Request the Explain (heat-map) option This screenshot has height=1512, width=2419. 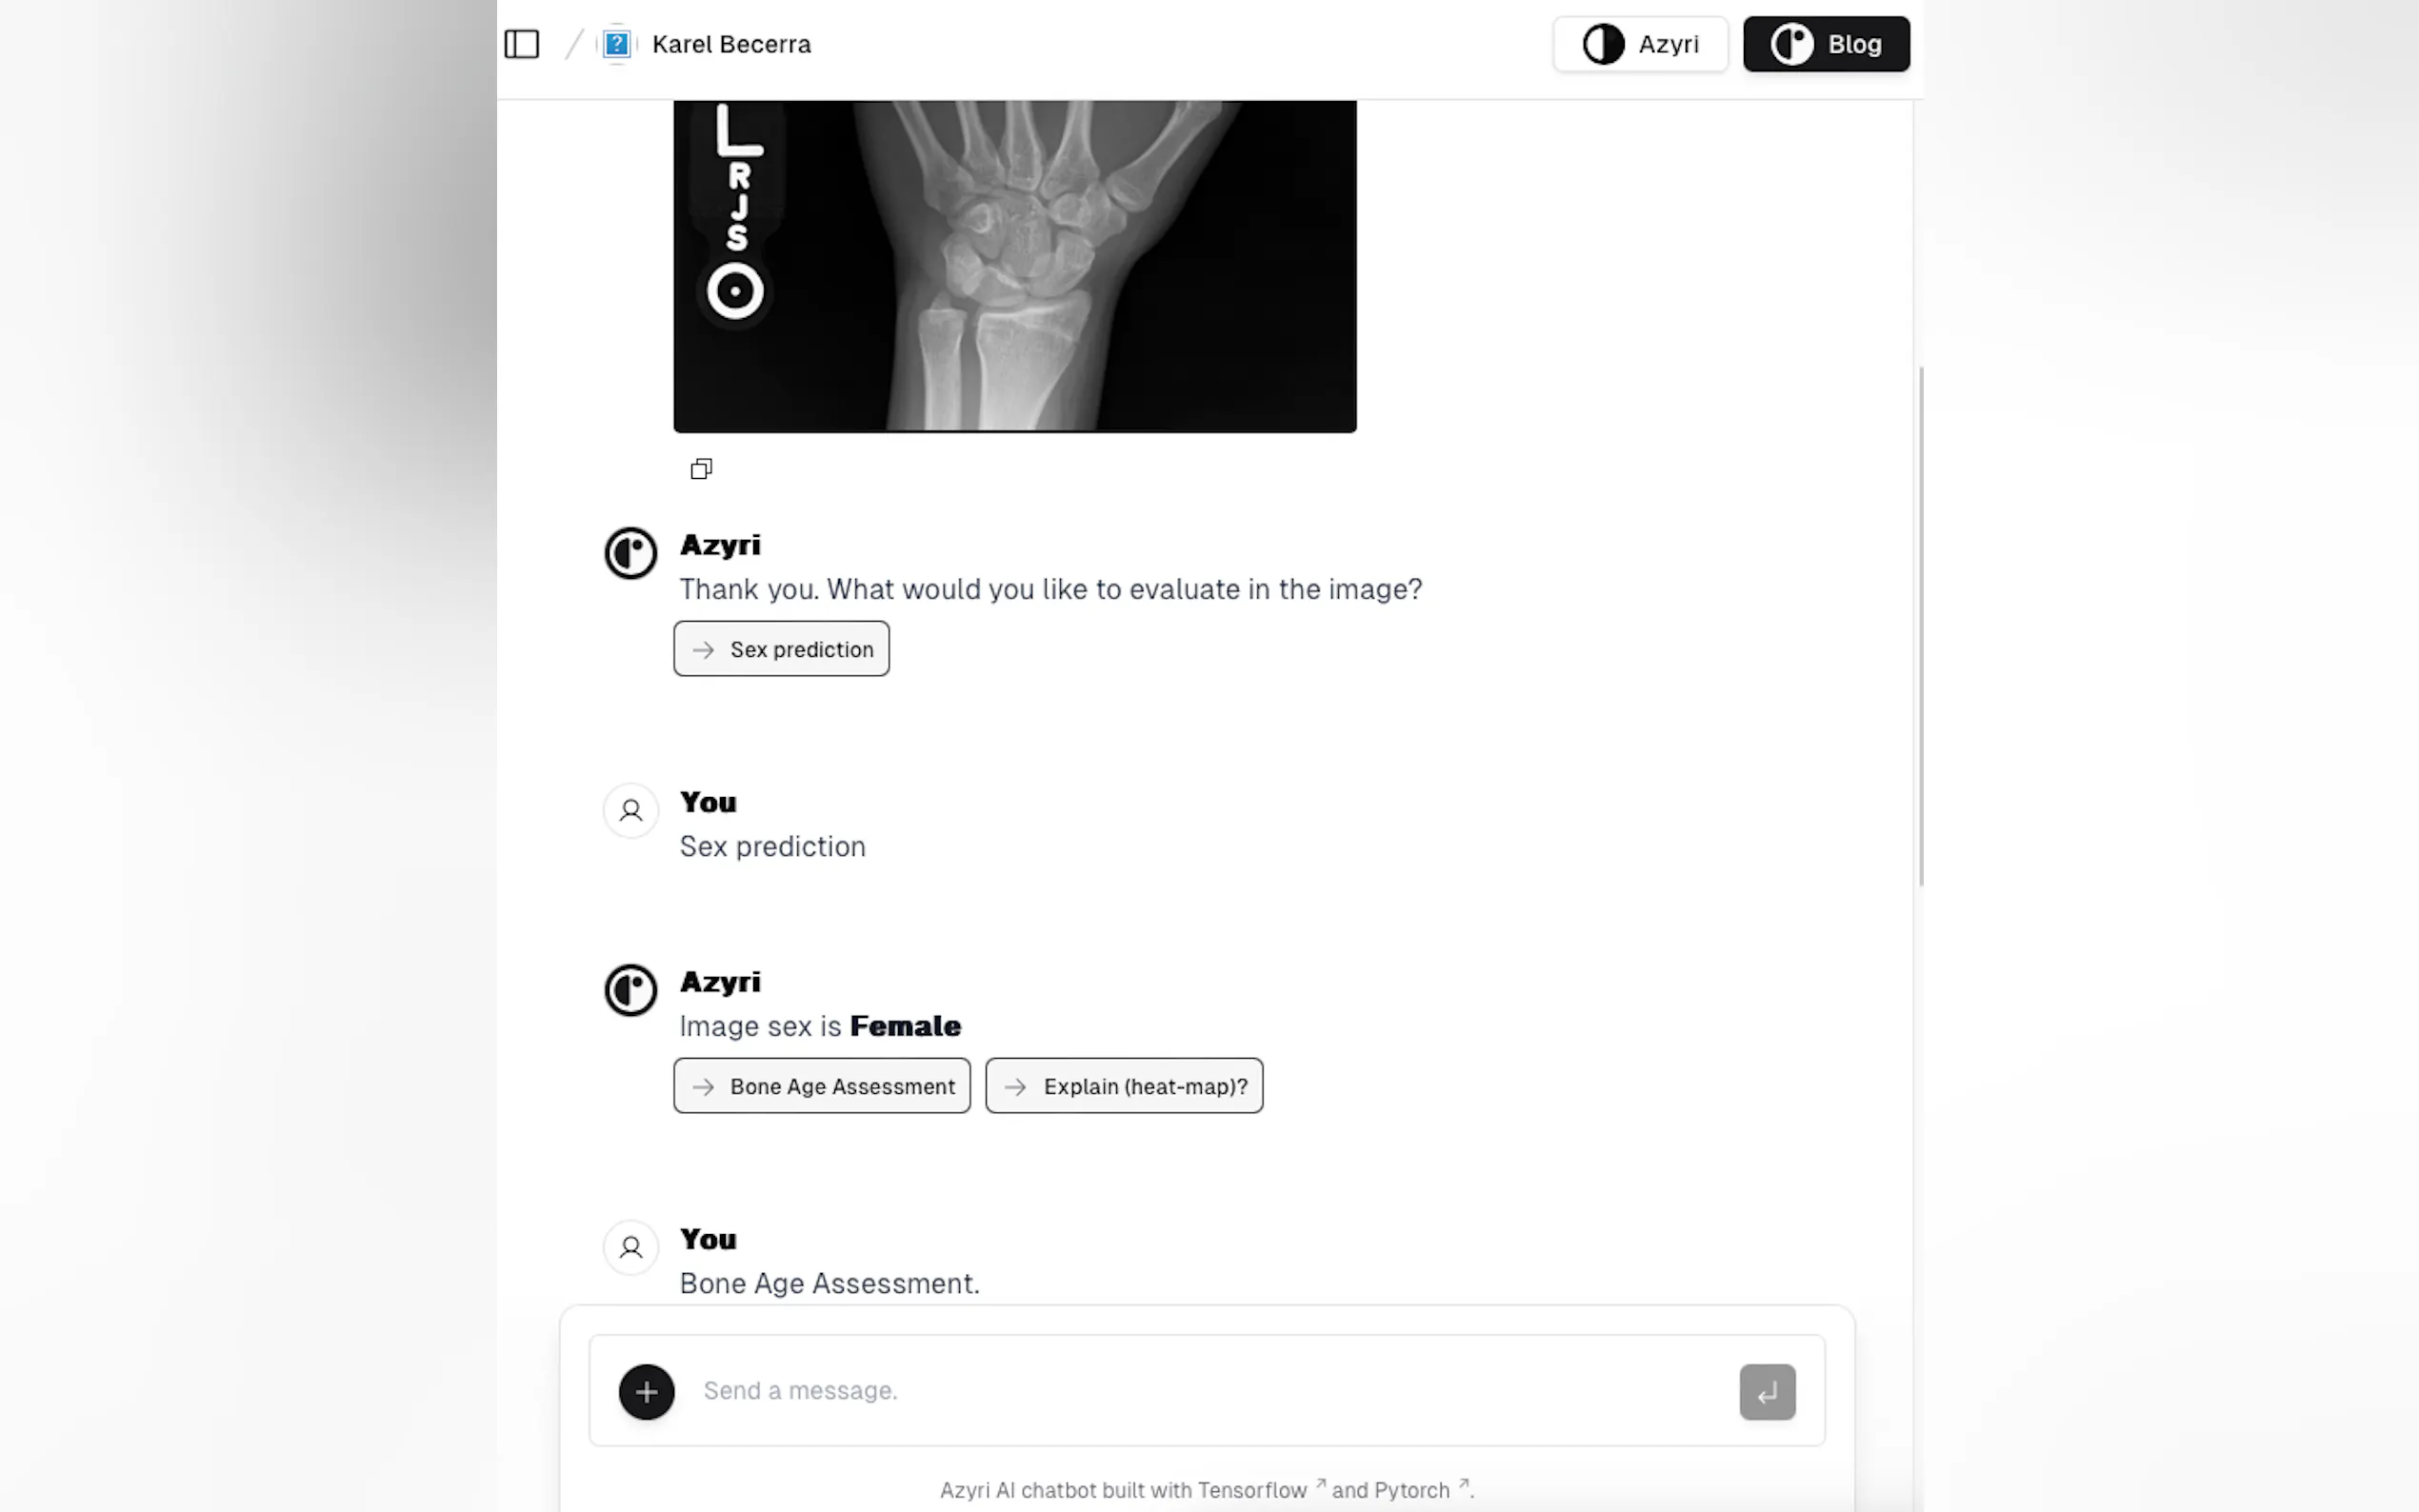tap(1124, 1086)
